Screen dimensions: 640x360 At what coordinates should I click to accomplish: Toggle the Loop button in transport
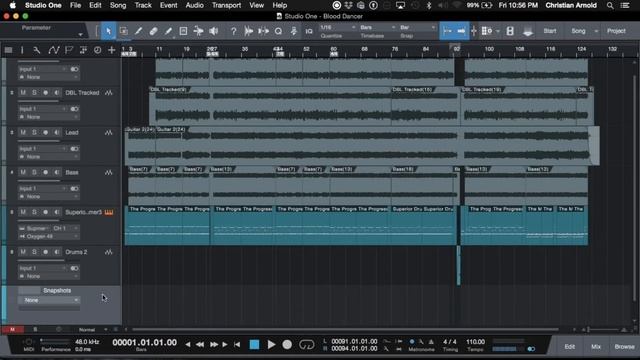307,344
